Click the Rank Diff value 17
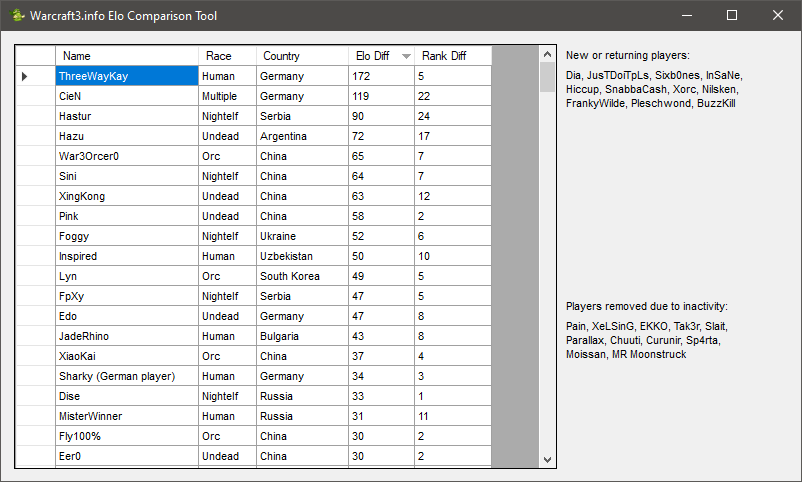Screen dimensions: 802x482 coord(453,136)
